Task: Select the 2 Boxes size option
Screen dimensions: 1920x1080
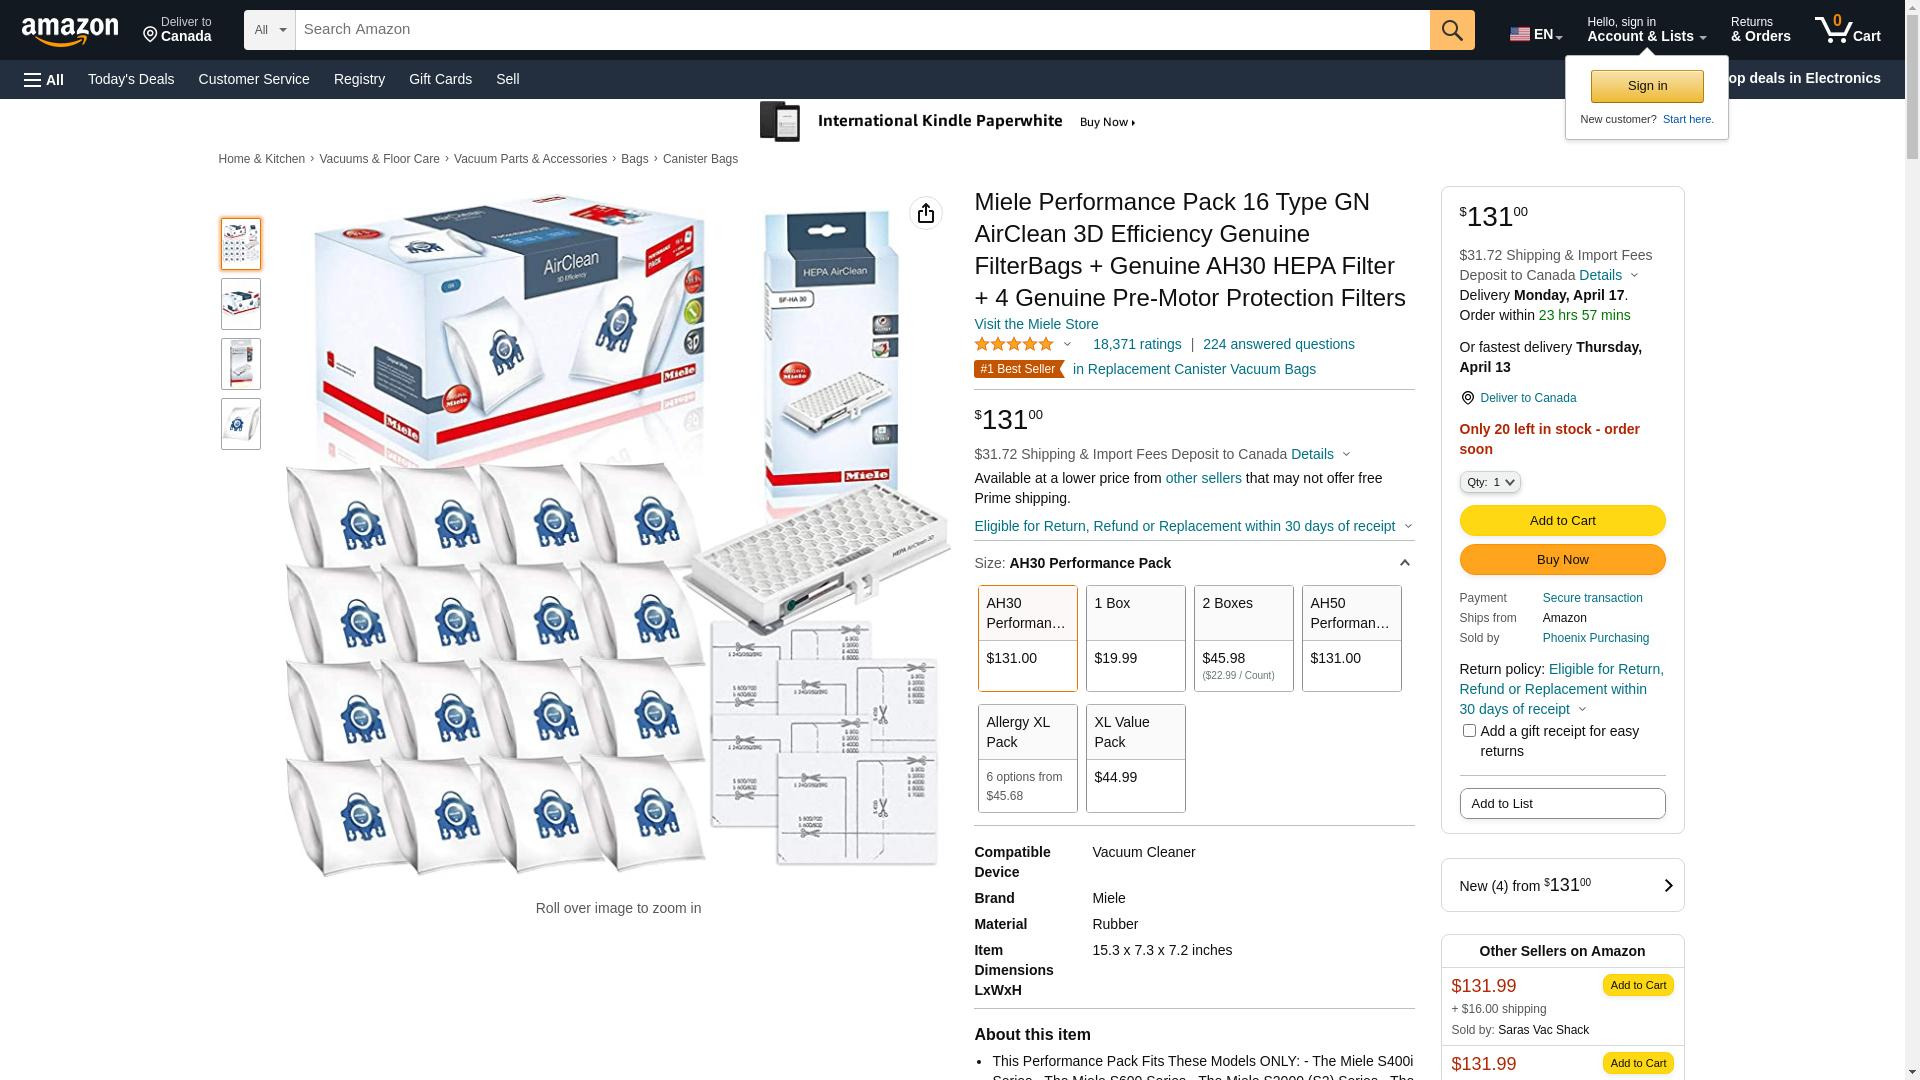Action: [1244, 639]
